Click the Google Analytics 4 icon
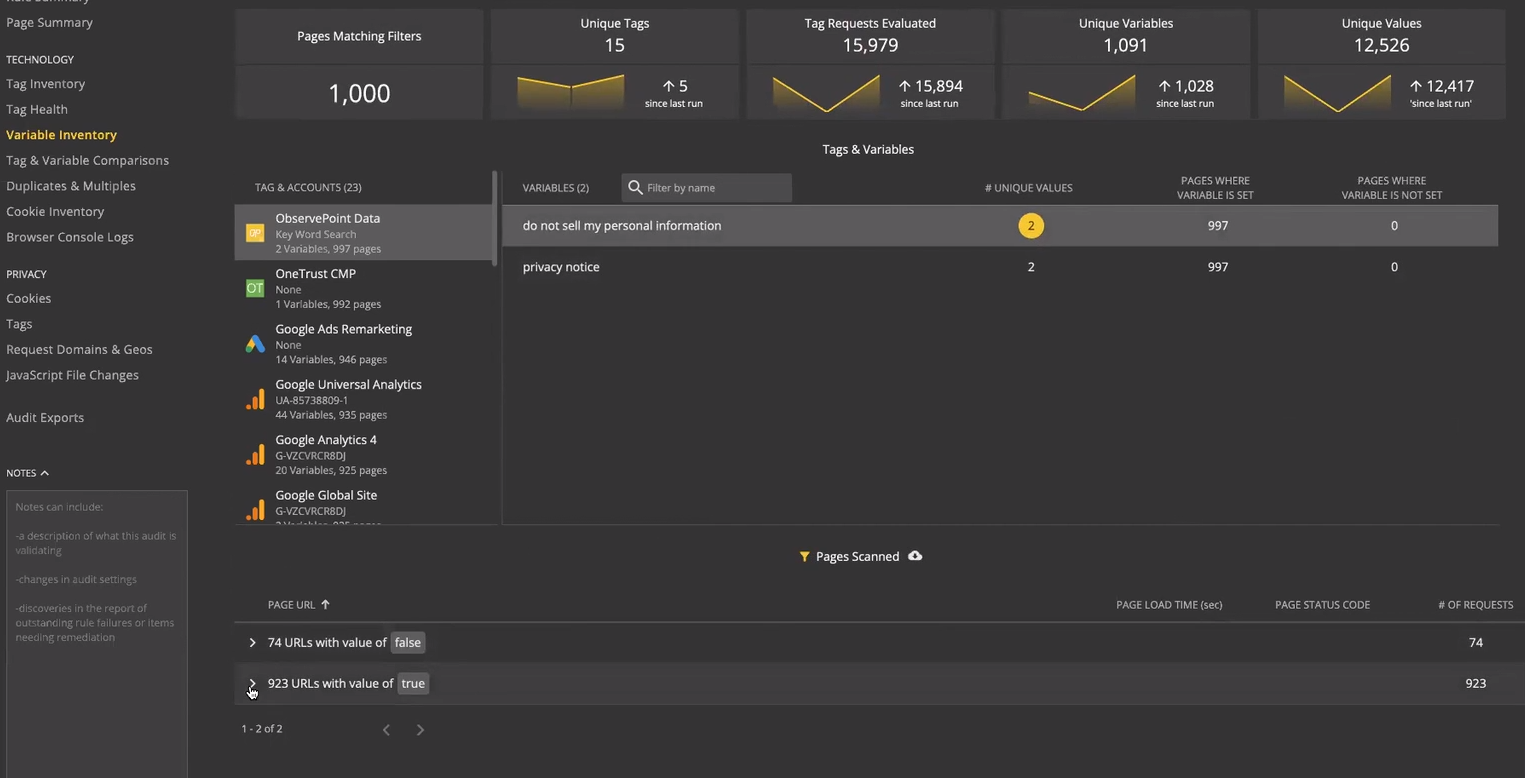Screen dimensions: 1525x778 pos(255,455)
